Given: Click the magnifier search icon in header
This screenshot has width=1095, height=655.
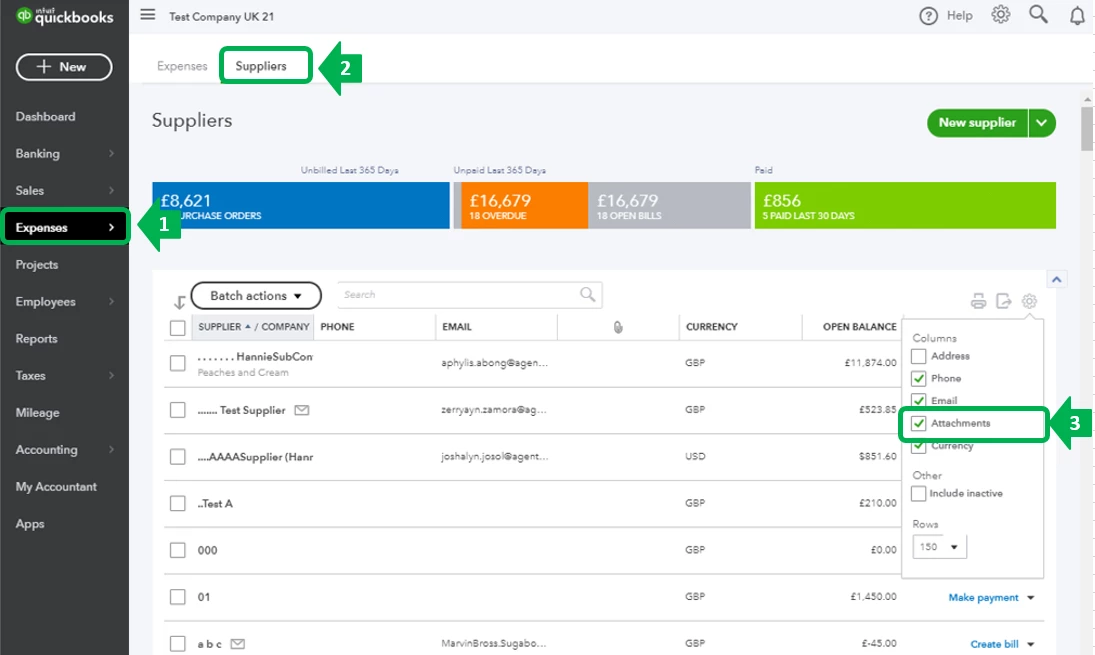Looking at the screenshot, I should pyautogui.click(x=1038, y=15).
